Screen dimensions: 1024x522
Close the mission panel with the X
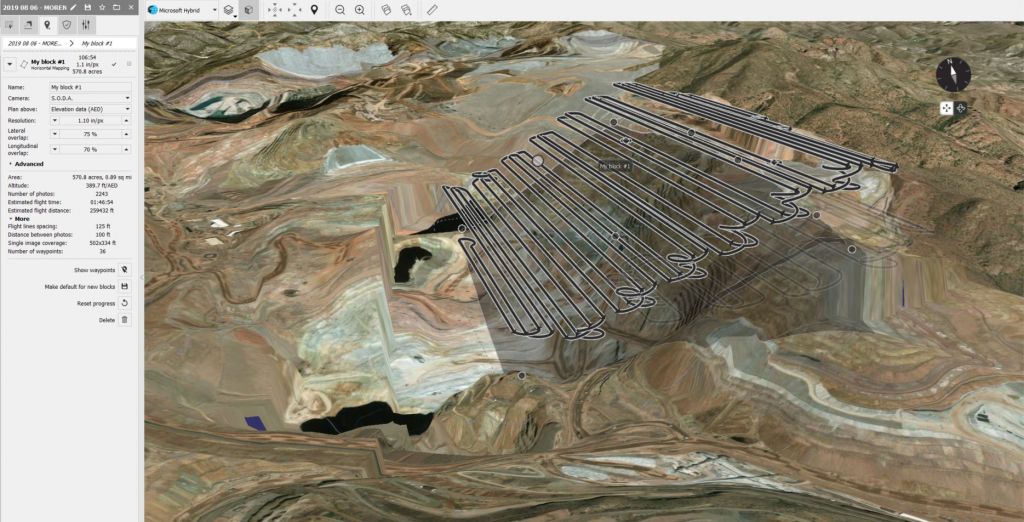(x=131, y=7)
